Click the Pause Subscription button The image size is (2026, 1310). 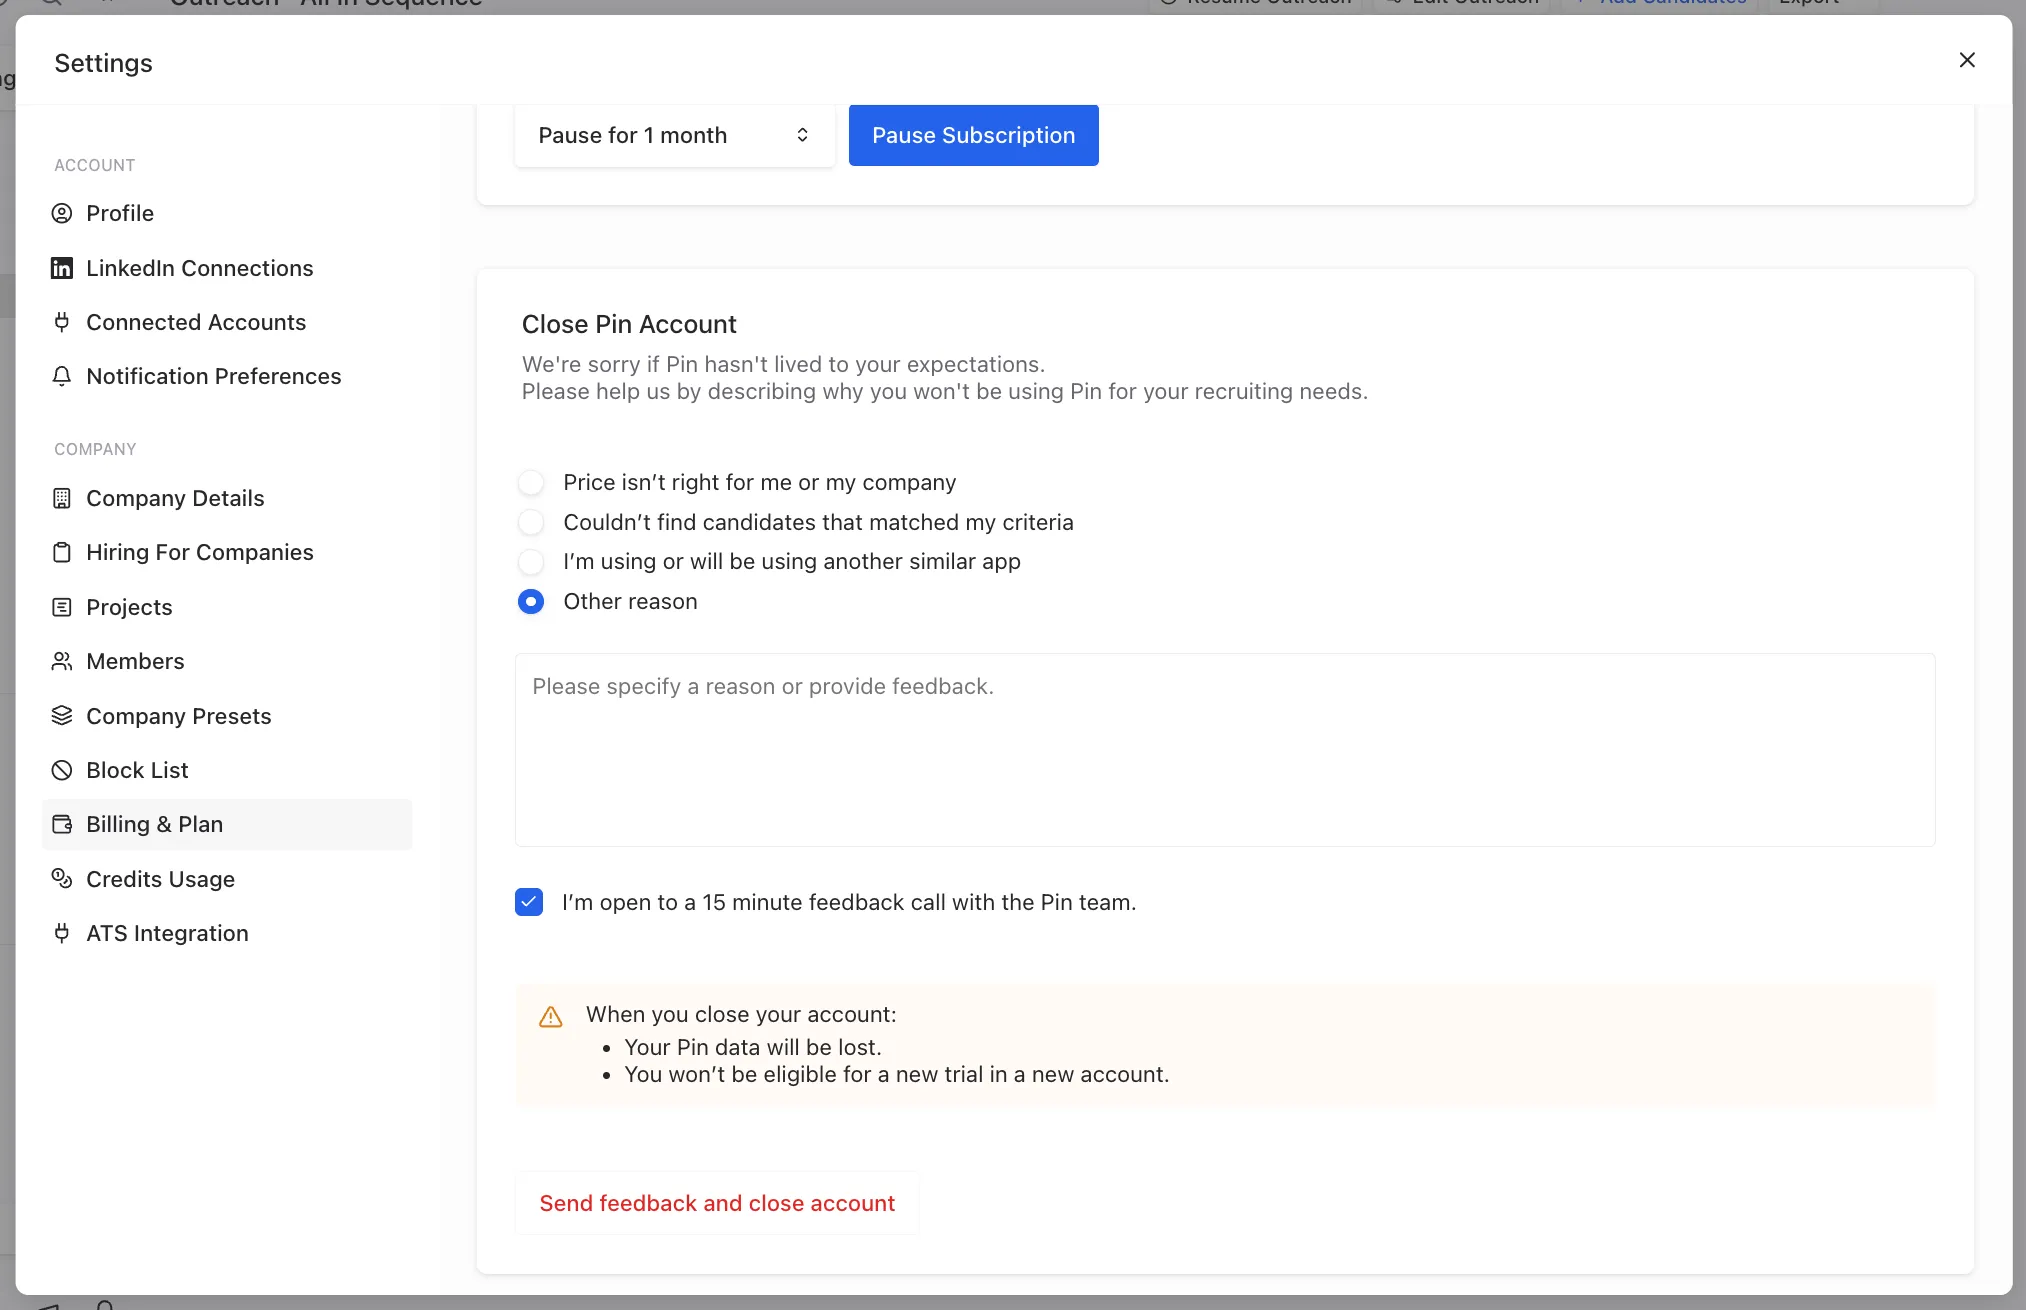[974, 135]
